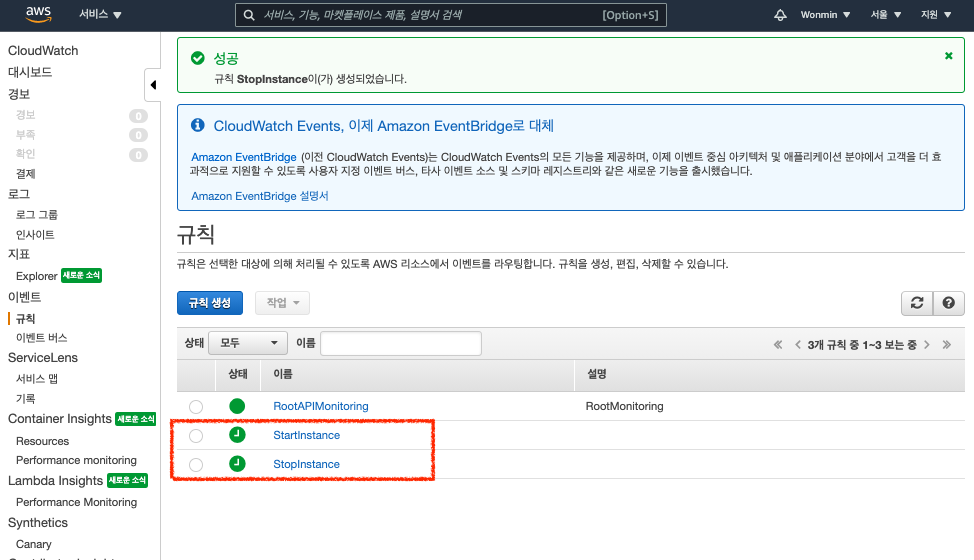Screen dimensions: 974x560
Task: Click the 이름 filter input field
Action: [401, 343]
